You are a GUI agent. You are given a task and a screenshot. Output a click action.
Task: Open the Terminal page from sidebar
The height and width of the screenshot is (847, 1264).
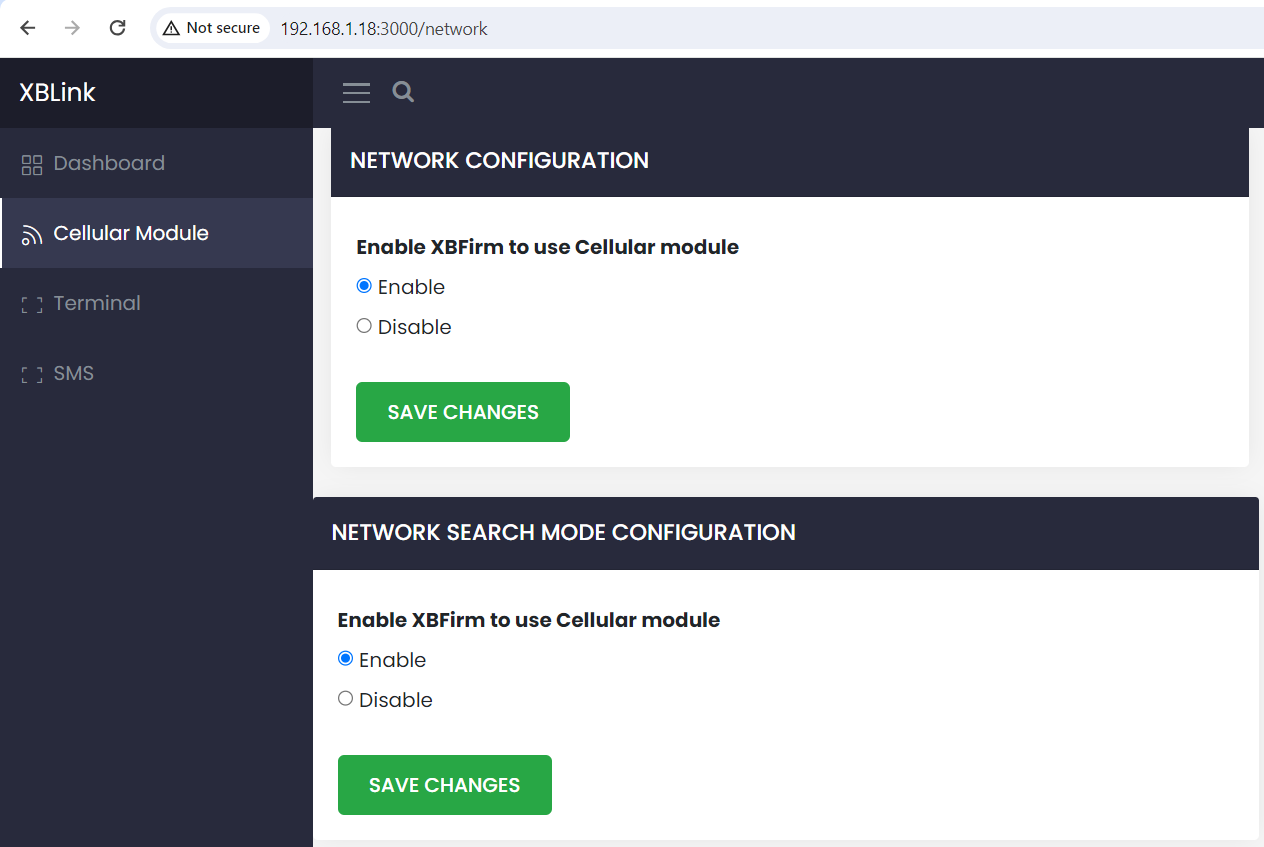[x=97, y=303]
